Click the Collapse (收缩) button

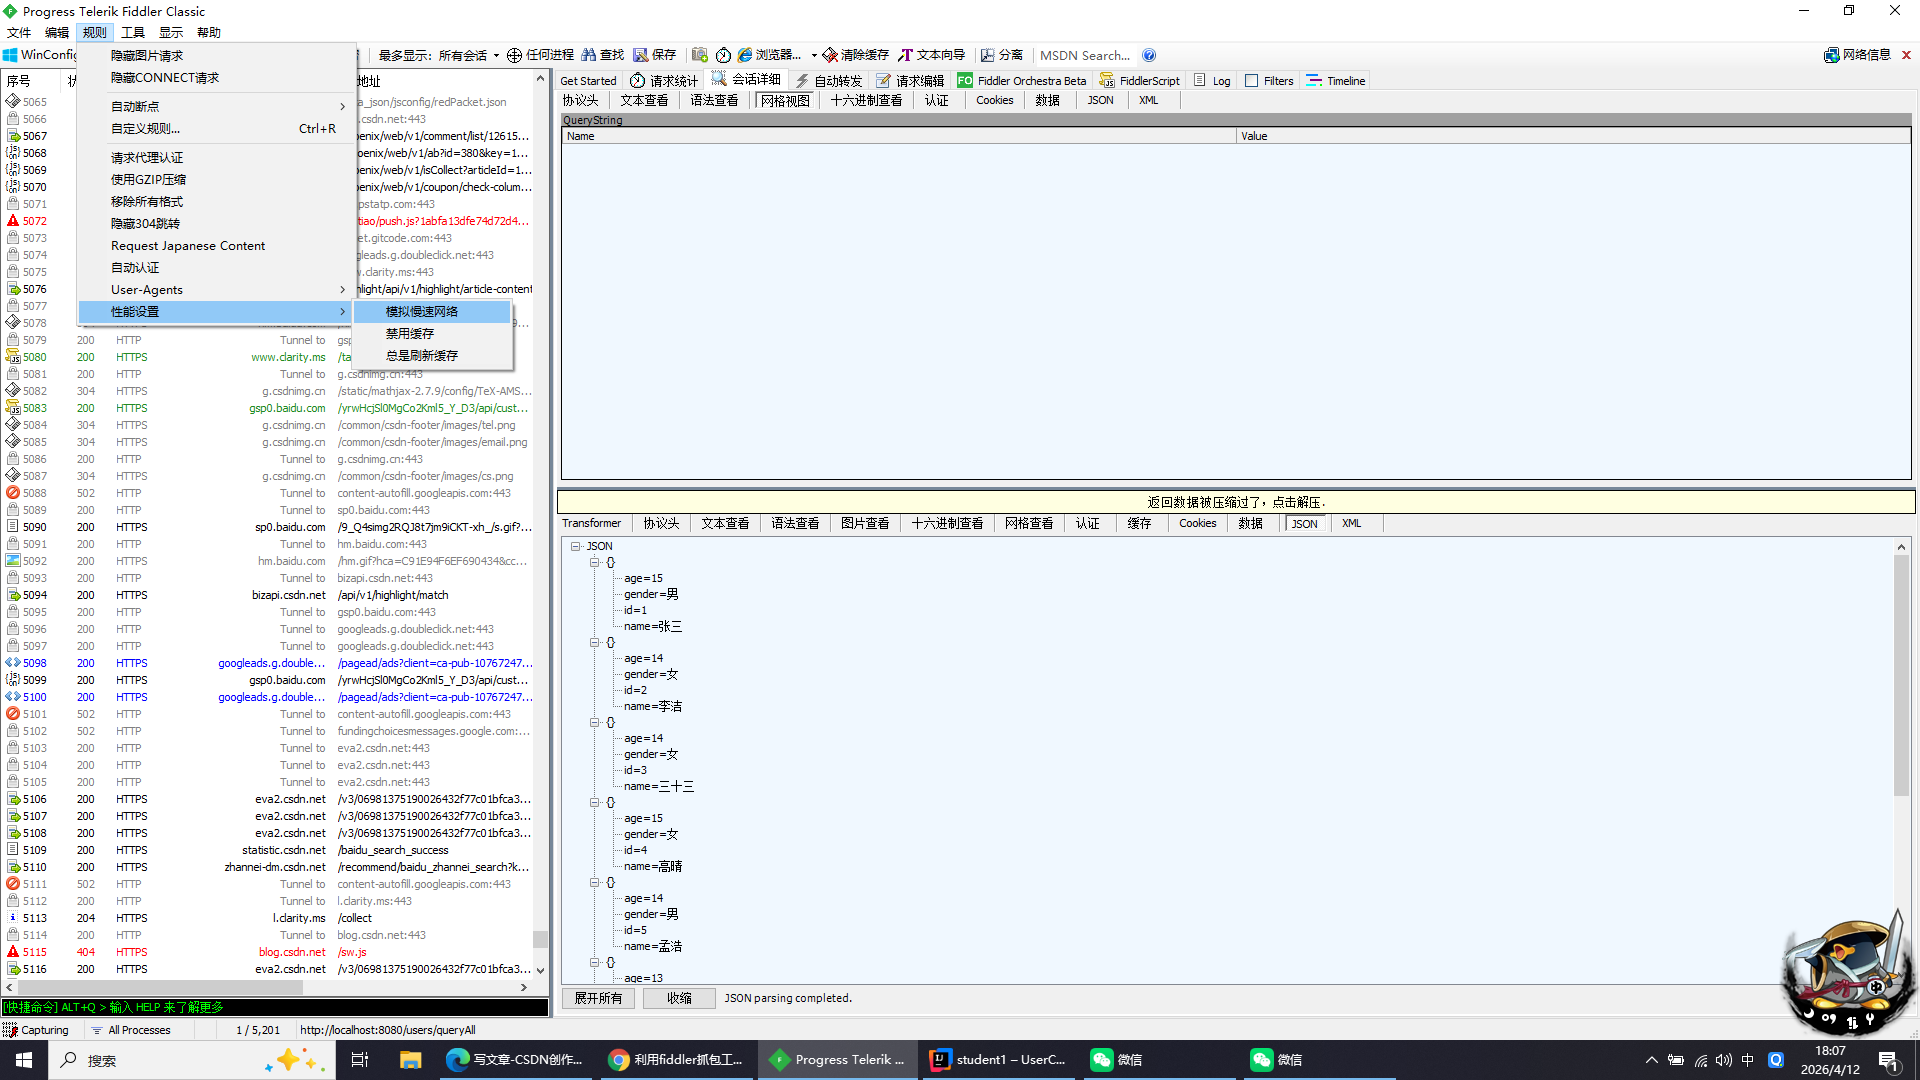click(679, 998)
